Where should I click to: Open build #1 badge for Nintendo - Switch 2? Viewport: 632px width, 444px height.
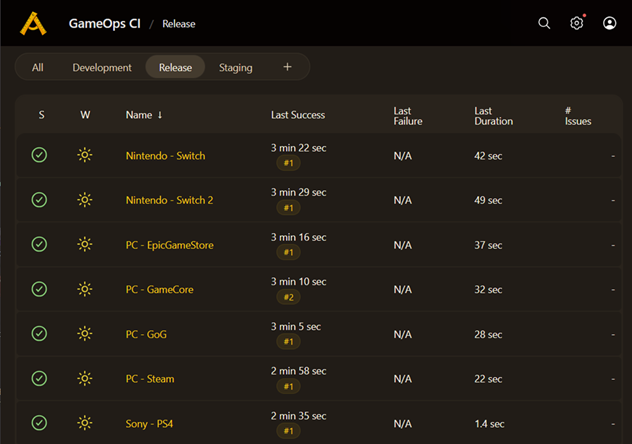click(x=288, y=208)
